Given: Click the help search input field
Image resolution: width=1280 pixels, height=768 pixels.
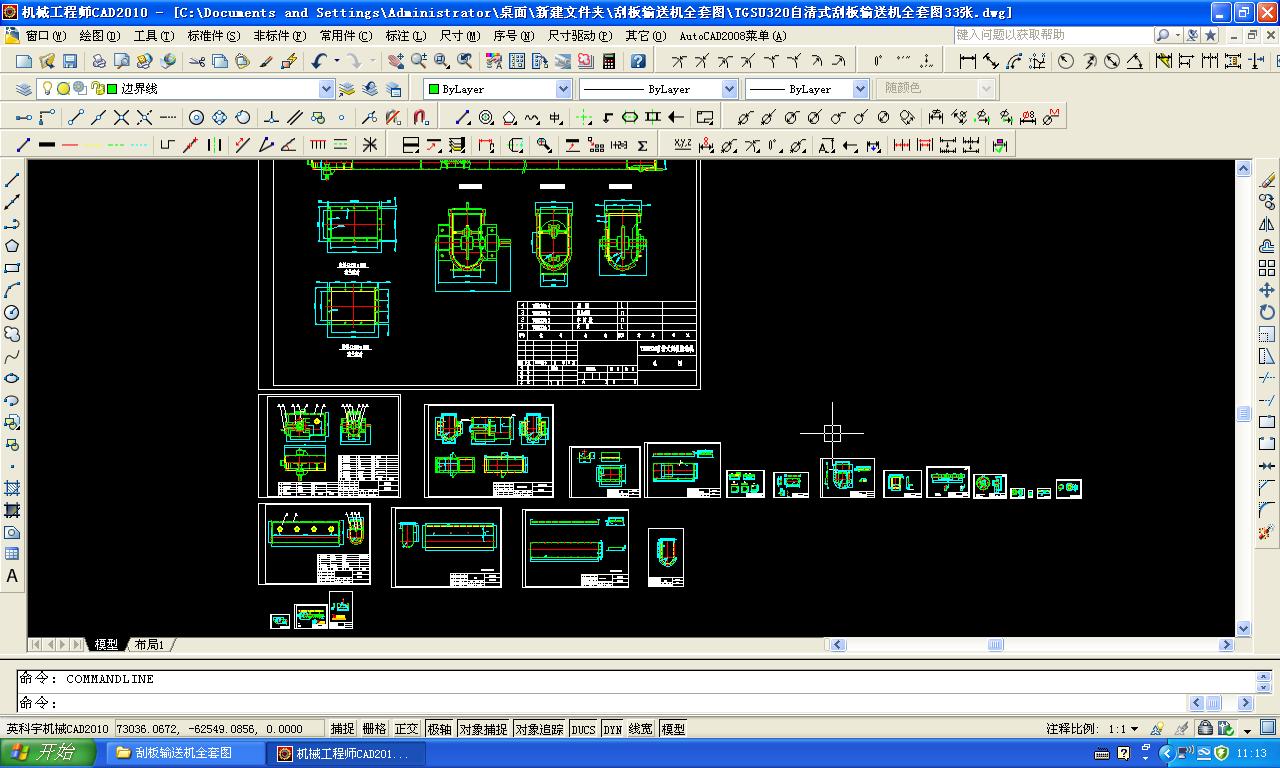Looking at the screenshot, I should pyautogui.click(x=1052, y=35).
